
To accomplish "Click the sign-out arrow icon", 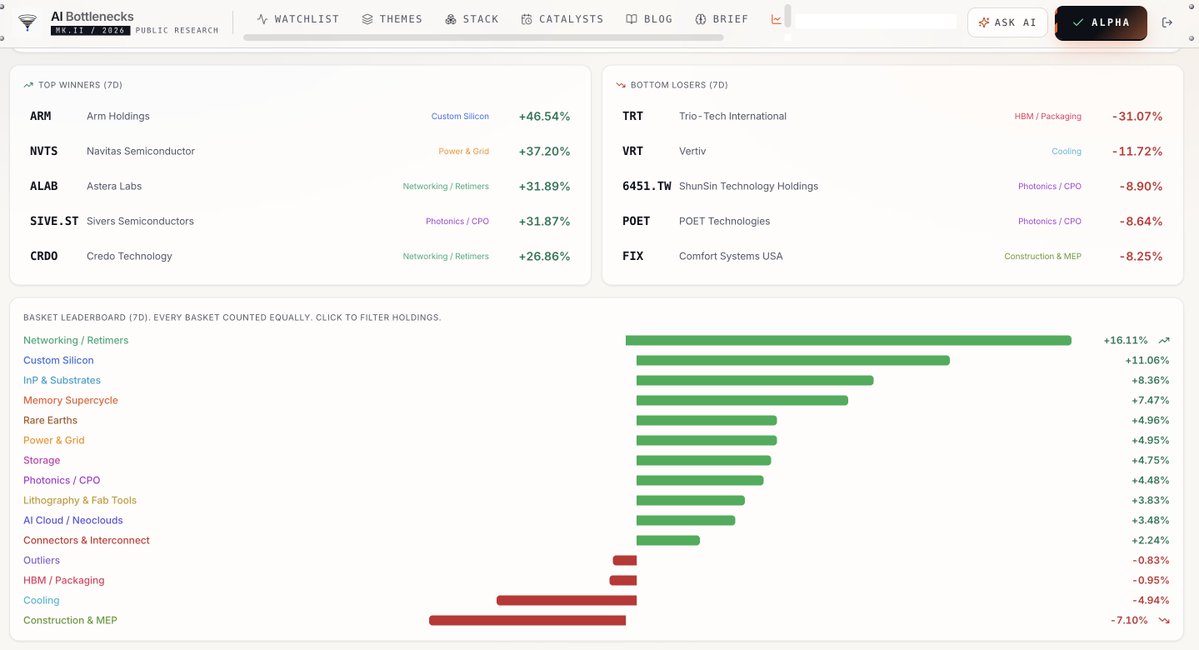I will pyautogui.click(x=1167, y=22).
